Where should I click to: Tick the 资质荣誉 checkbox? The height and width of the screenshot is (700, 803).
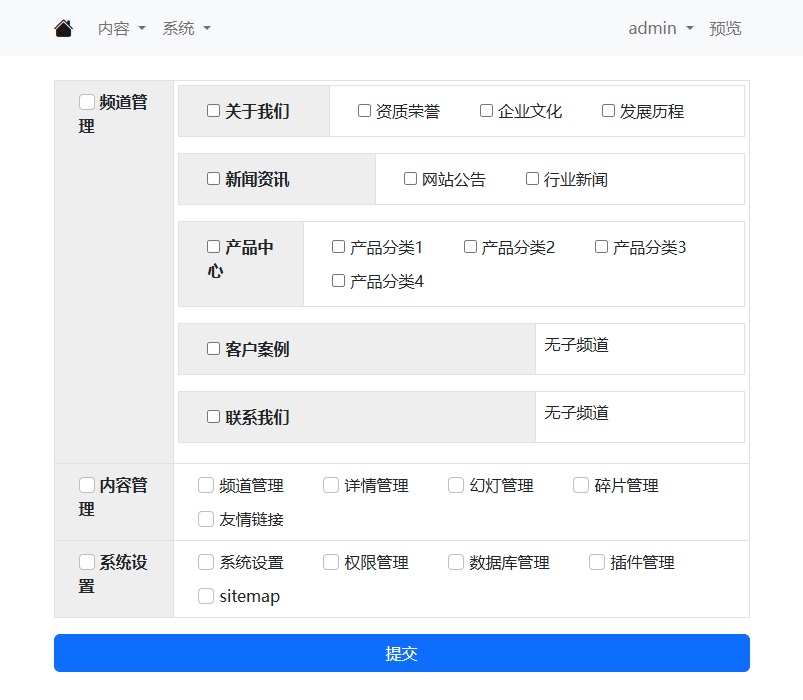click(364, 111)
